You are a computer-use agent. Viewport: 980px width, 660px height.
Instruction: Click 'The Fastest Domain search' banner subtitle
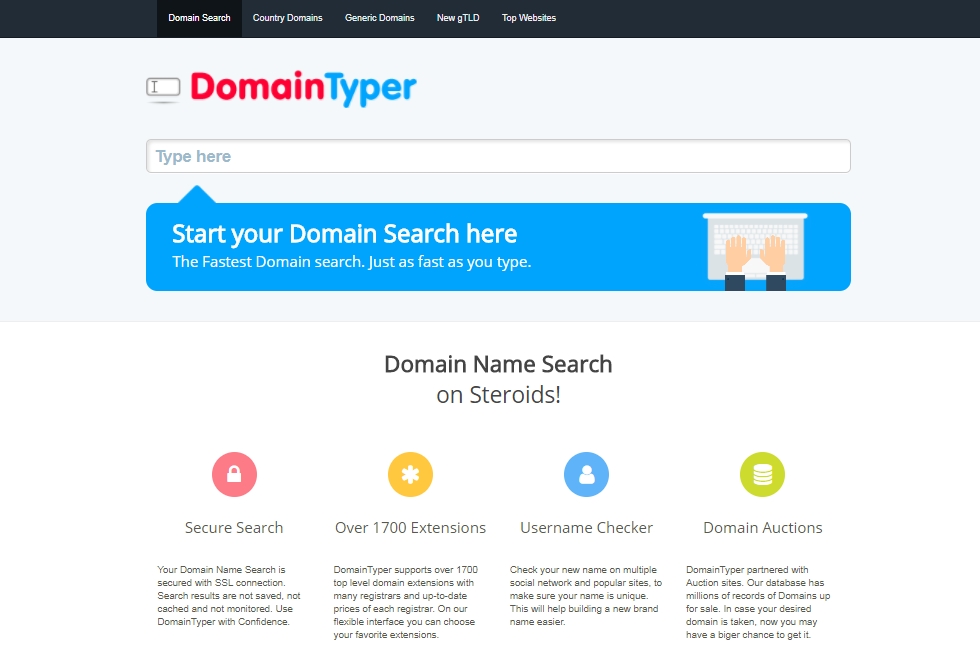coord(351,262)
